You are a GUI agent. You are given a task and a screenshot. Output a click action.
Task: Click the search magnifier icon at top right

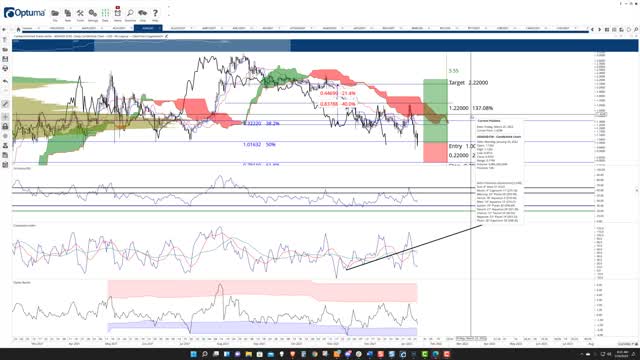pos(636,29)
